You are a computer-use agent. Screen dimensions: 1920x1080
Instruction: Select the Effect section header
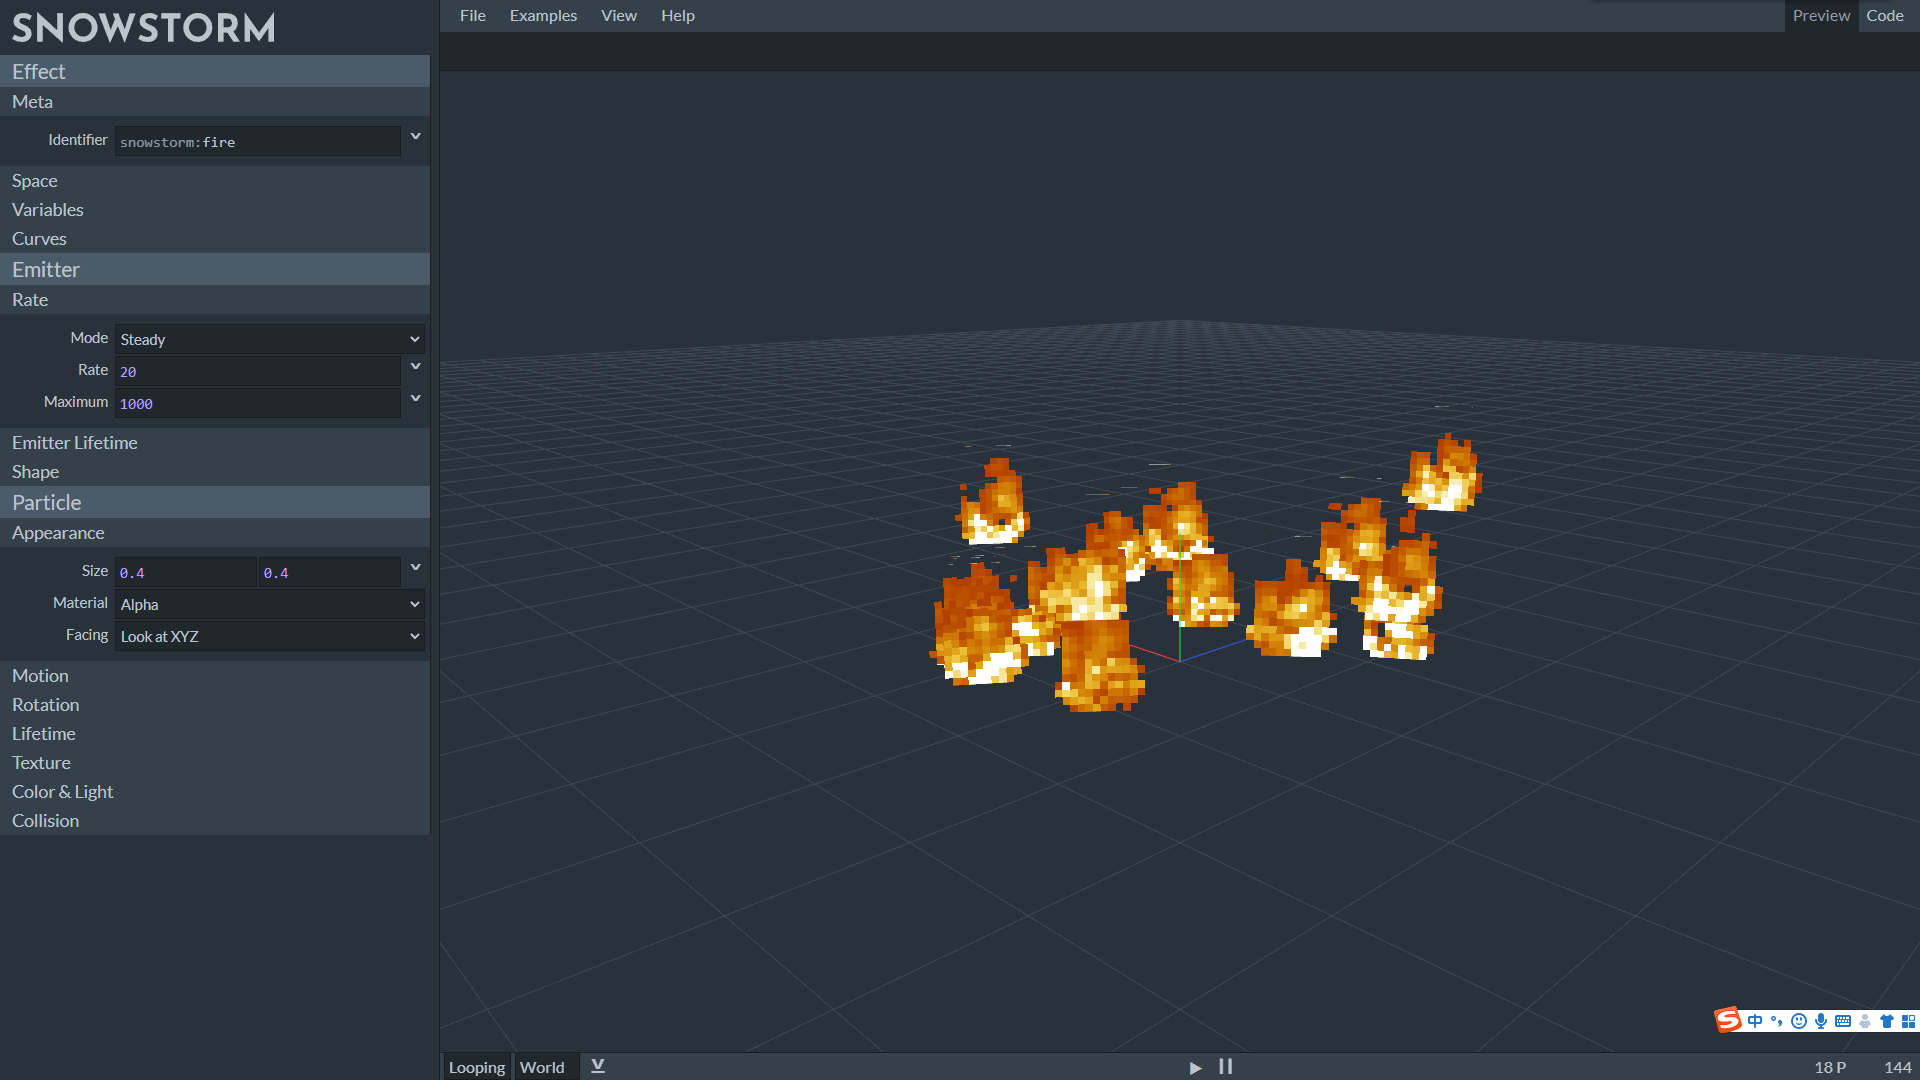point(215,72)
